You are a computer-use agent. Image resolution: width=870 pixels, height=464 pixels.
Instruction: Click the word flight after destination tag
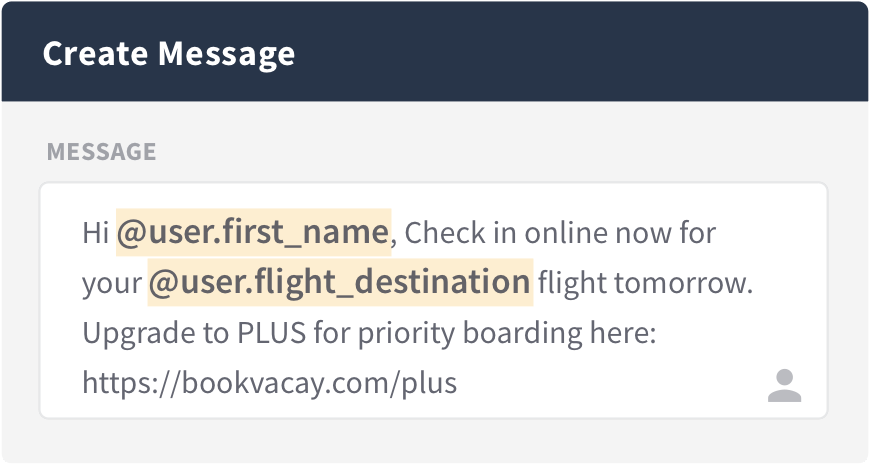click(x=573, y=283)
